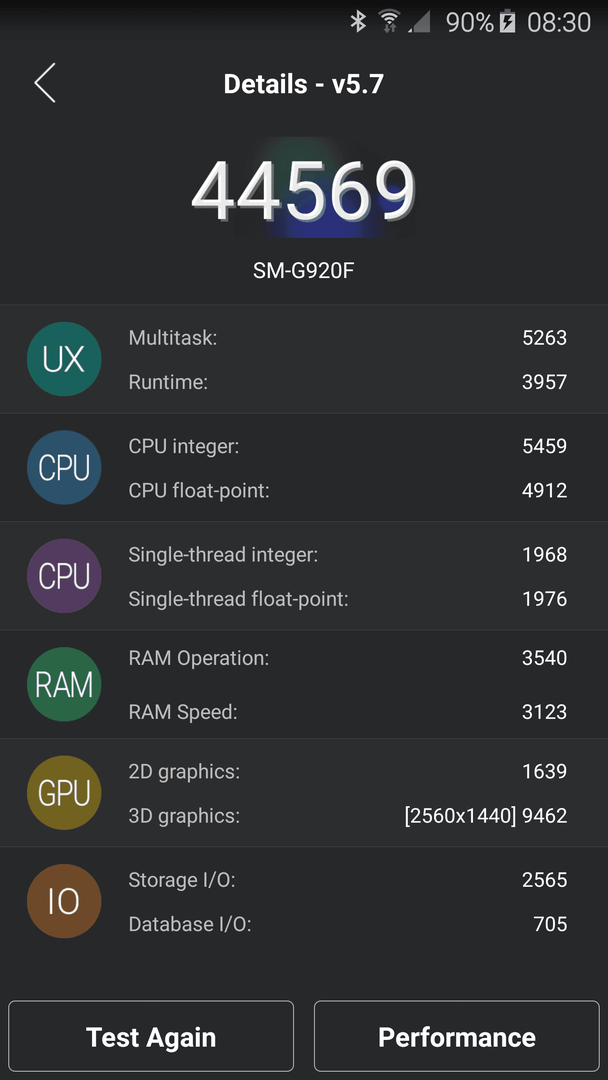Viewport: 608px width, 1080px height.
Task: Tap the Details - v5.7 title
Action: pos(304,84)
